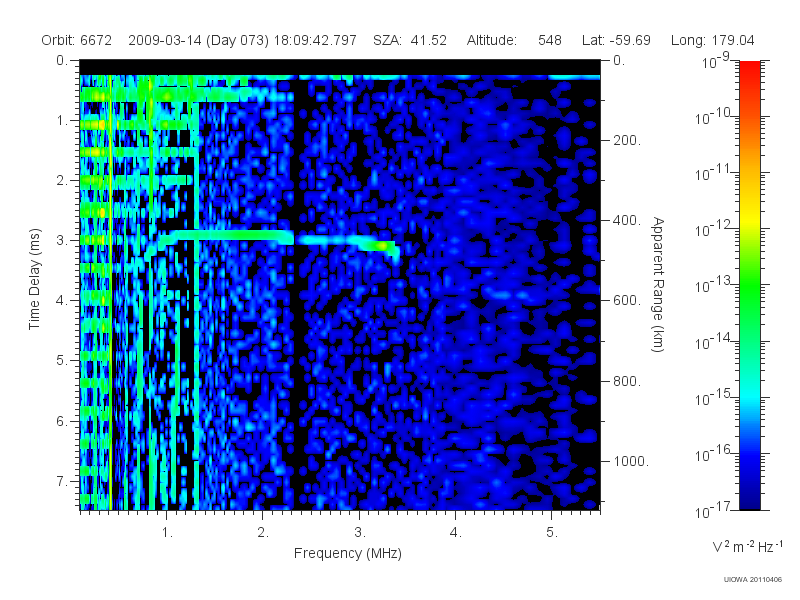The width and height of the screenshot is (800, 600).
Task: Click the yellow vertical line near 0.4 MHz
Action: pyautogui.click(x=111, y=292)
